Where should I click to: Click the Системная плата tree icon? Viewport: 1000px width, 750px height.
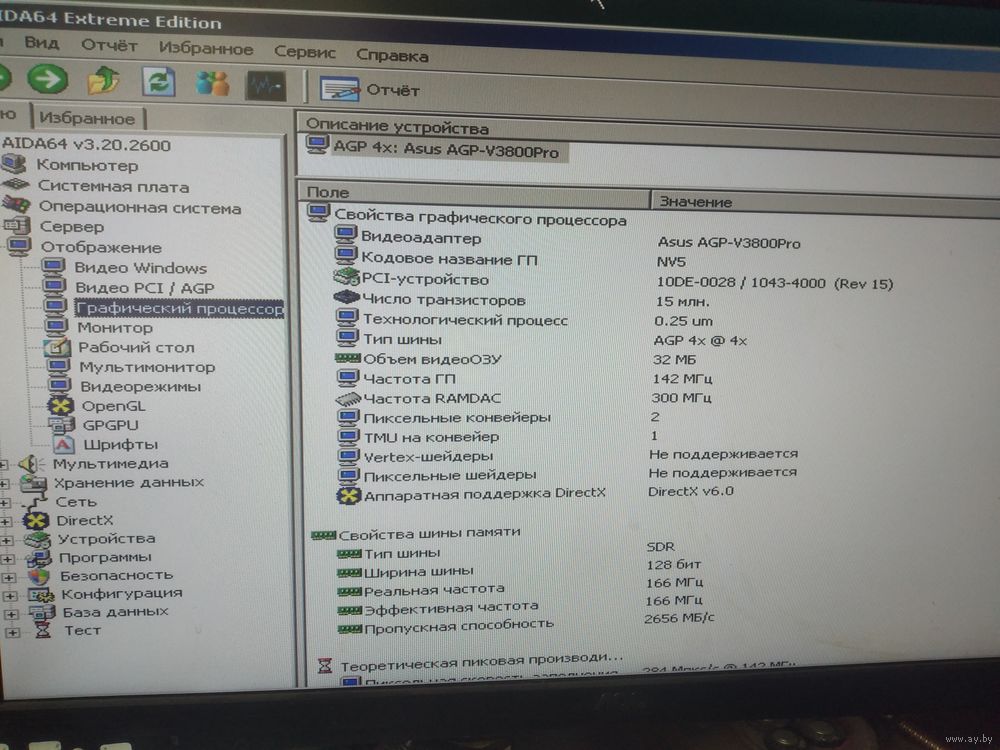(x=16, y=185)
